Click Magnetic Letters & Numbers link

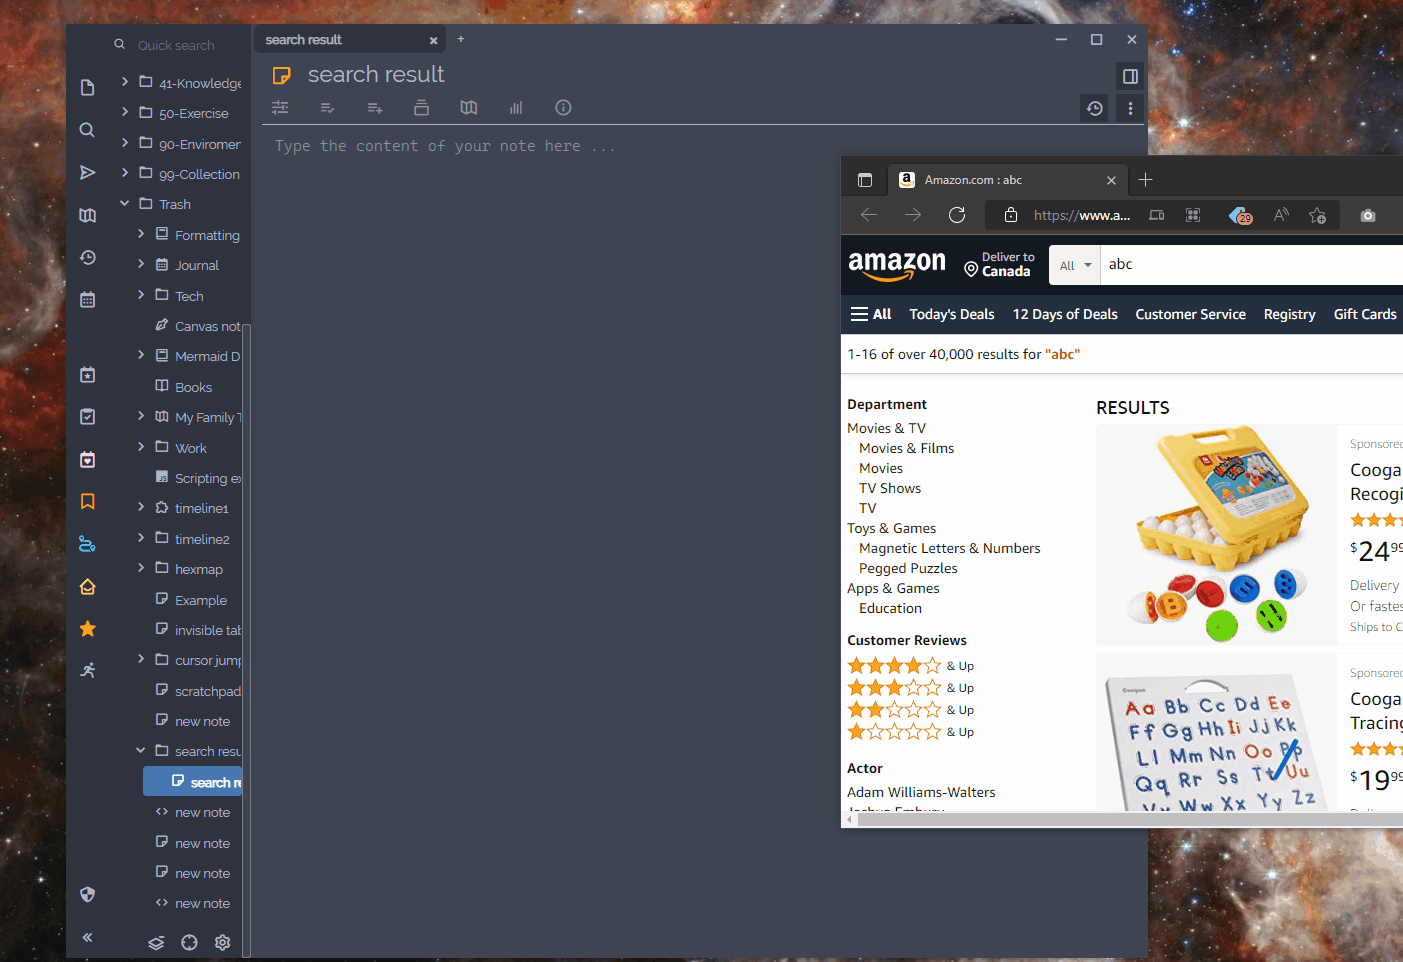click(x=949, y=548)
